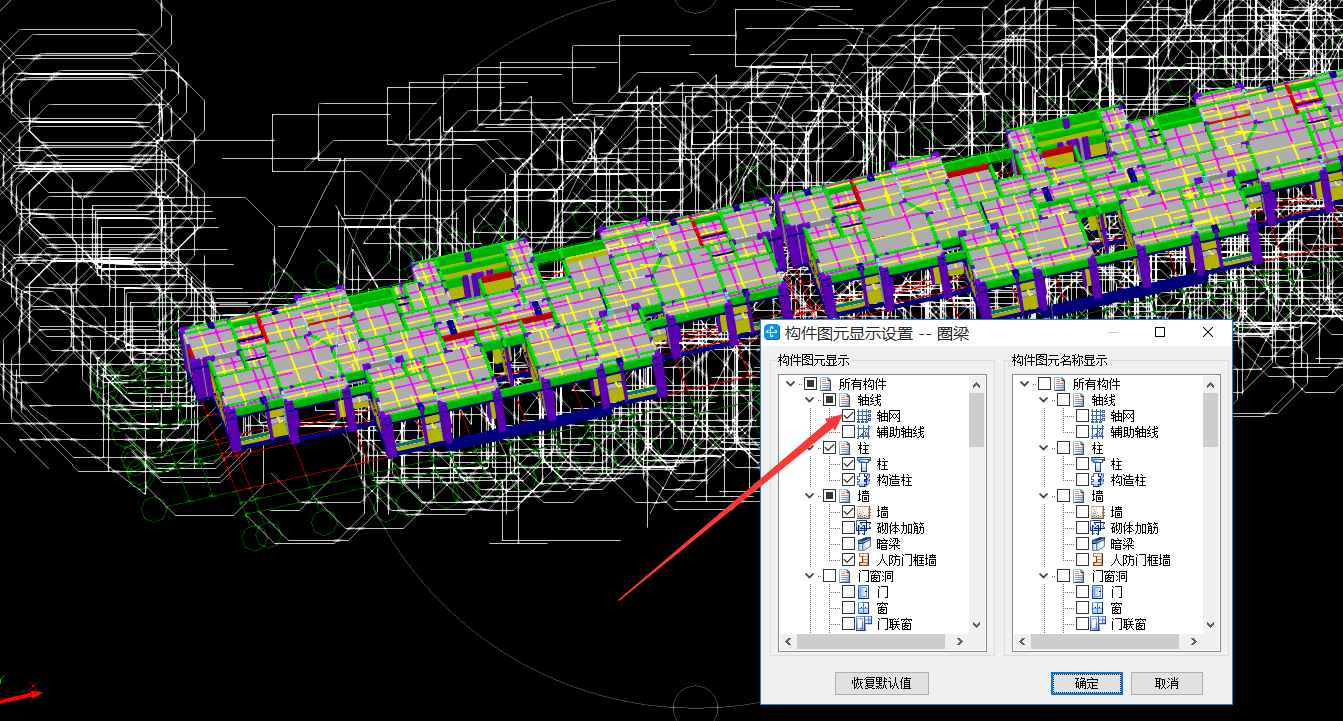Click the 轴网 grid icon in 构件图元显示 tree
This screenshot has width=1343, height=721.
click(x=864, y=416)
